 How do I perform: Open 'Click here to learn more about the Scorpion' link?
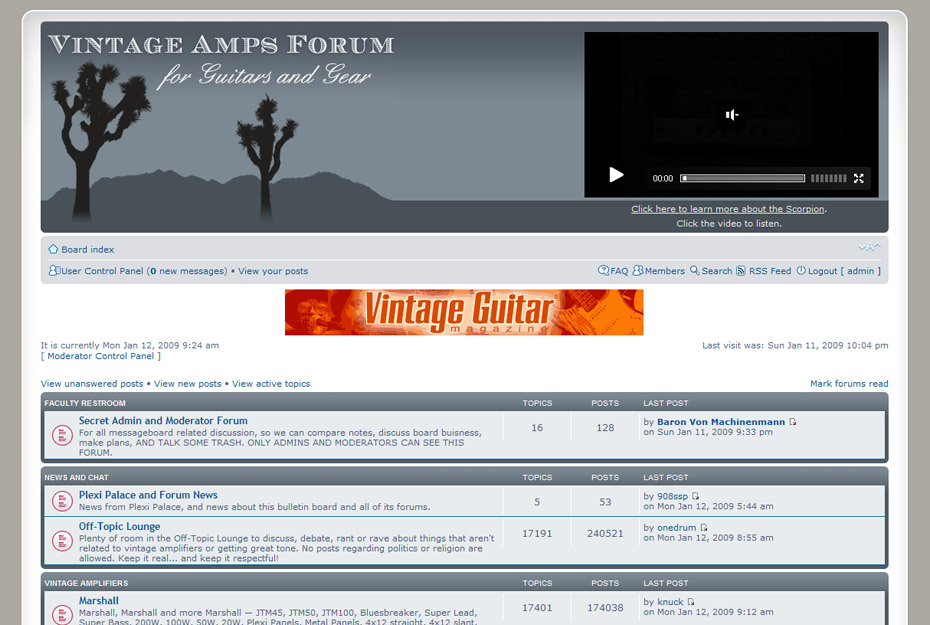pyautogui.click(x=728, y=209)
